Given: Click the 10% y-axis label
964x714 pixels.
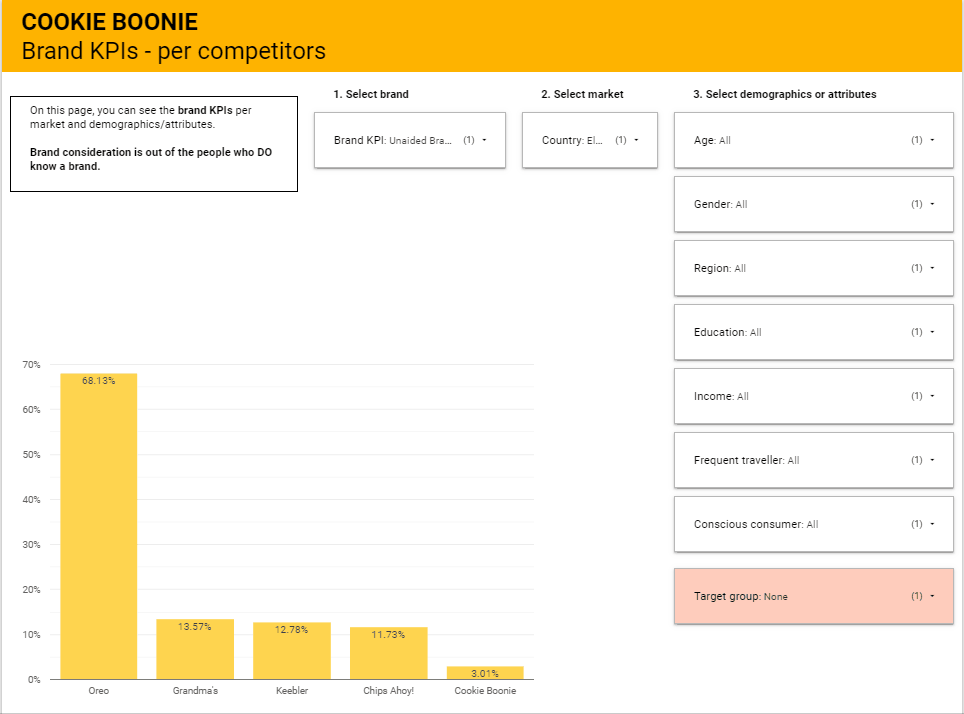Looking at the screenshot, I should coord(31,635).
